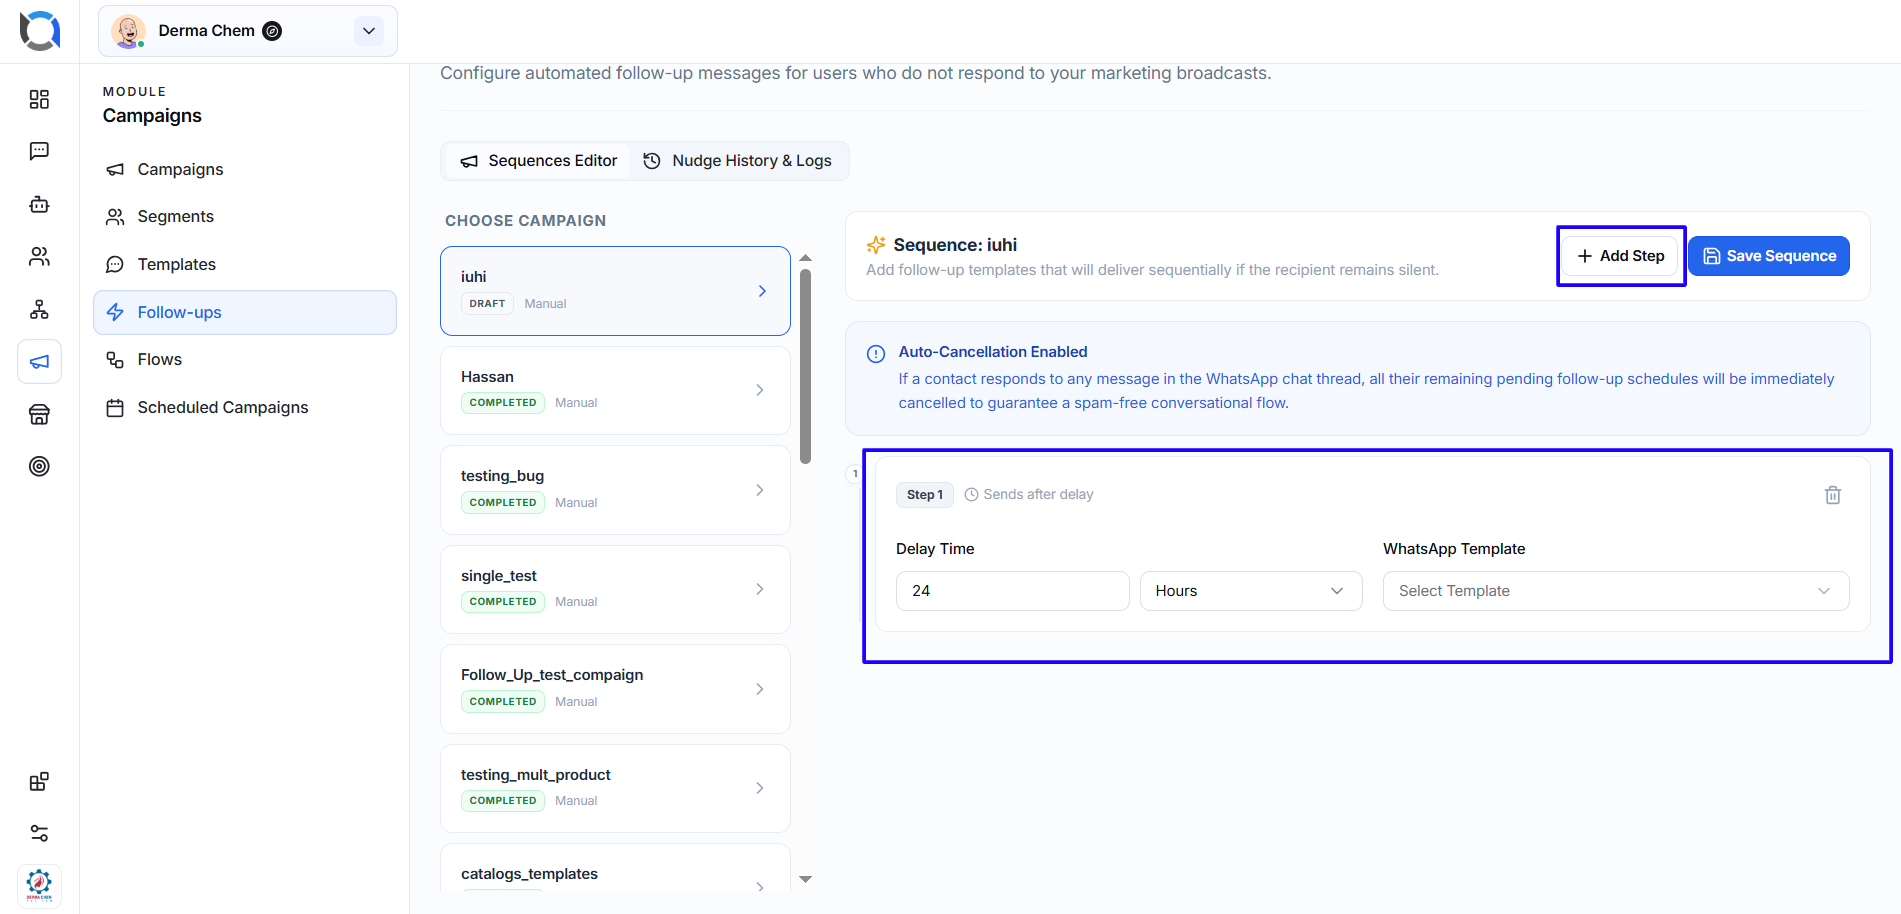Select the single_test campaign card

[x=615, y=589]
